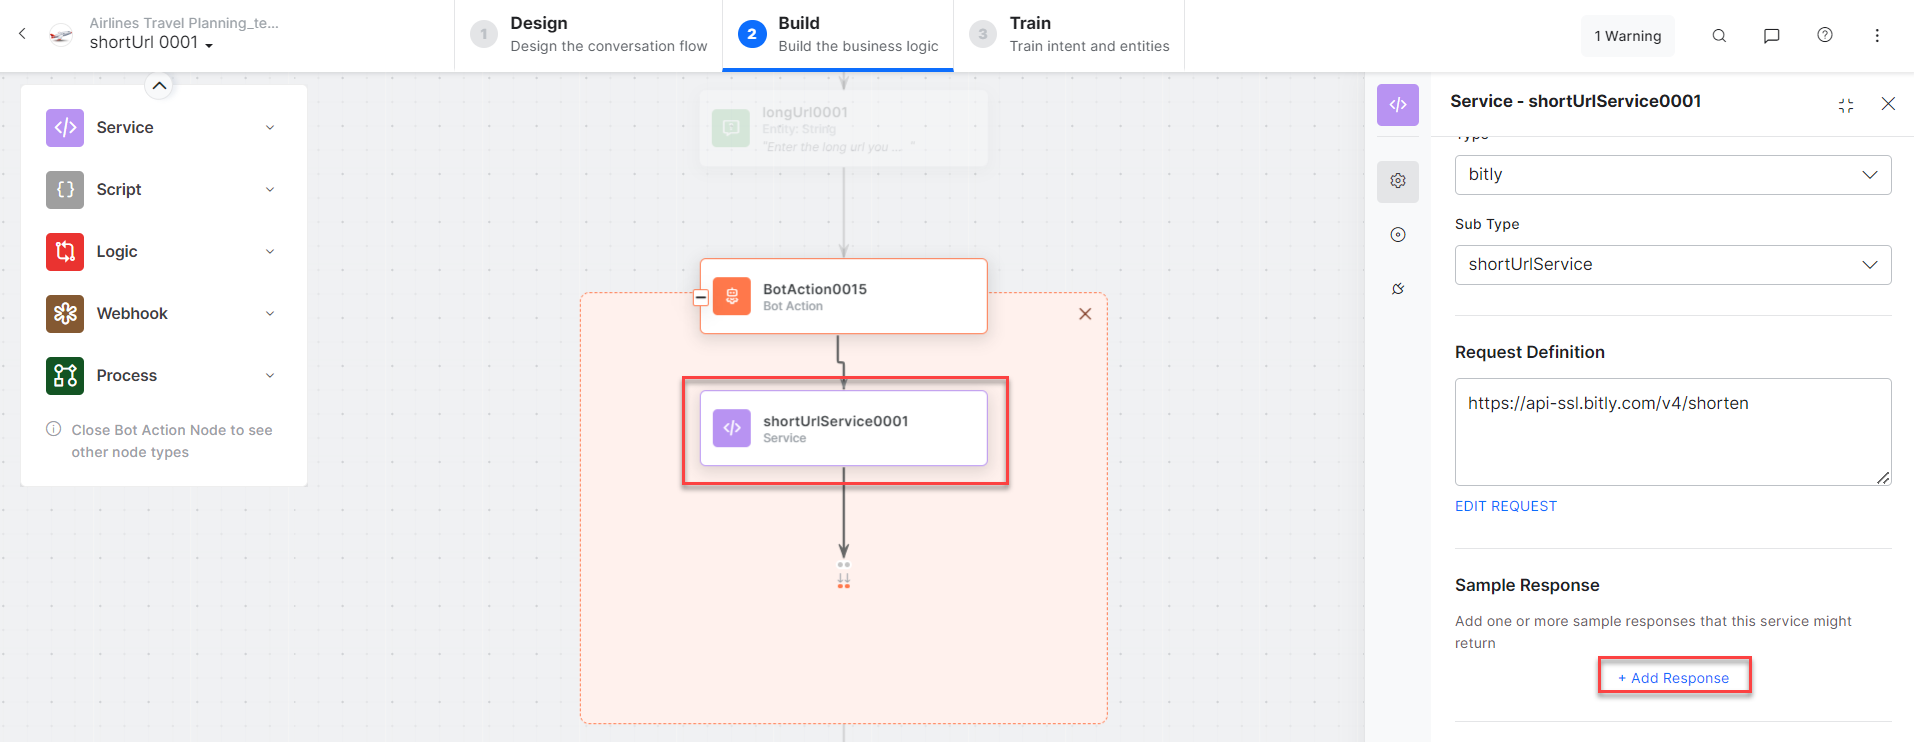Click the green Process node icon
Image resolution: width=1914 pixels, height=742 pixels.
tap(65, 375)
